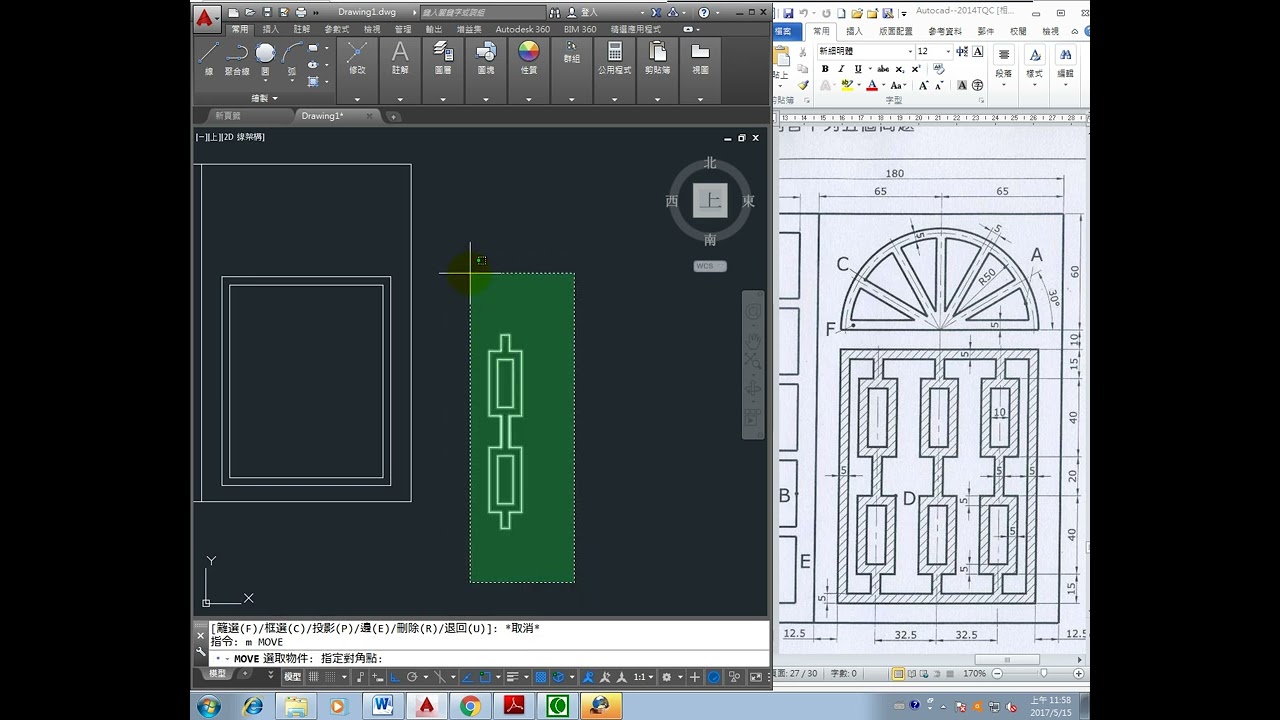Image resolution: width=1280 pixels, height=720 pixels.
Task: Open the font color dropdown arrow in Word
Action: 882,86
